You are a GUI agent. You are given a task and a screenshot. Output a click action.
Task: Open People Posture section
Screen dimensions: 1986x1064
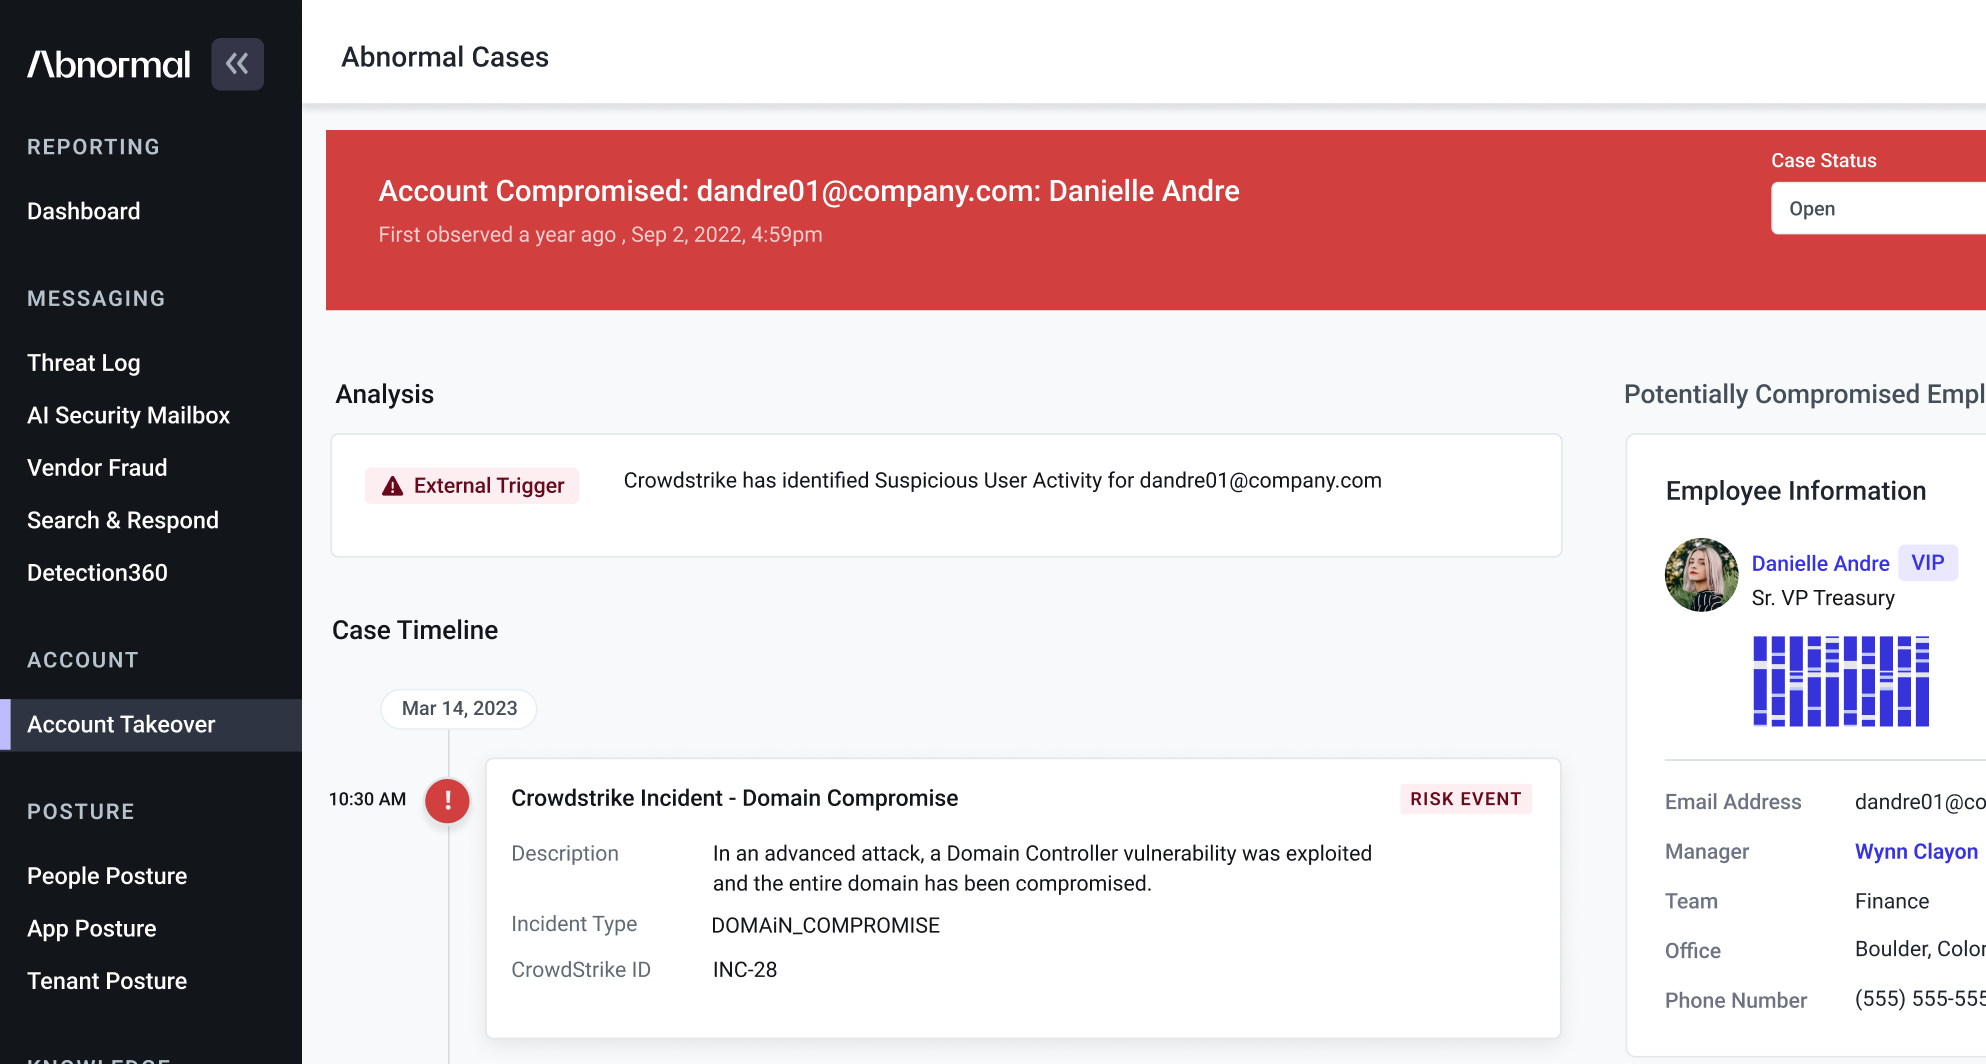tap(107, 876)
